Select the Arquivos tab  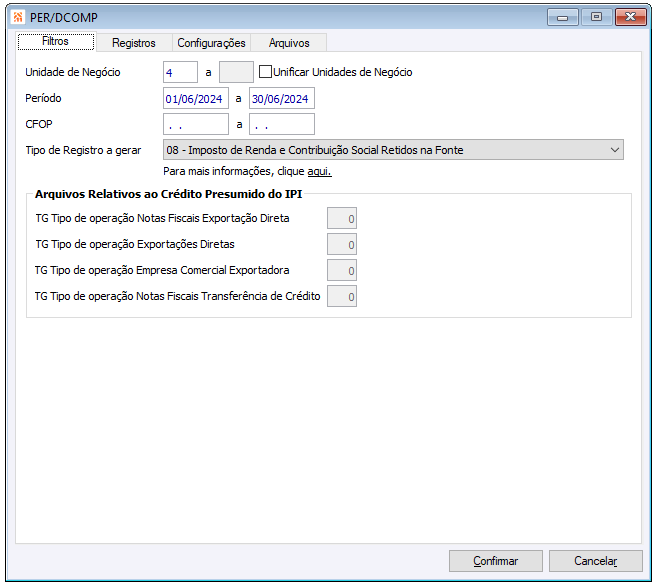(x=289, y=43)
